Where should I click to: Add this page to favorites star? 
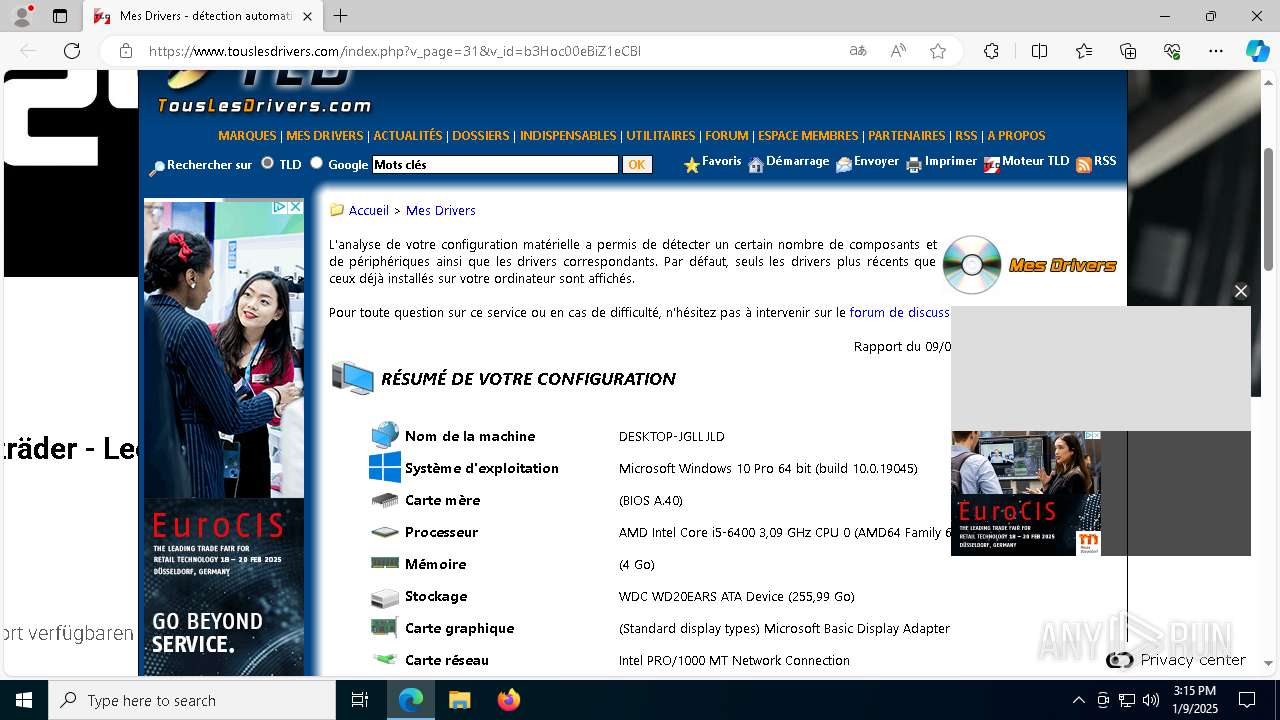938,51
